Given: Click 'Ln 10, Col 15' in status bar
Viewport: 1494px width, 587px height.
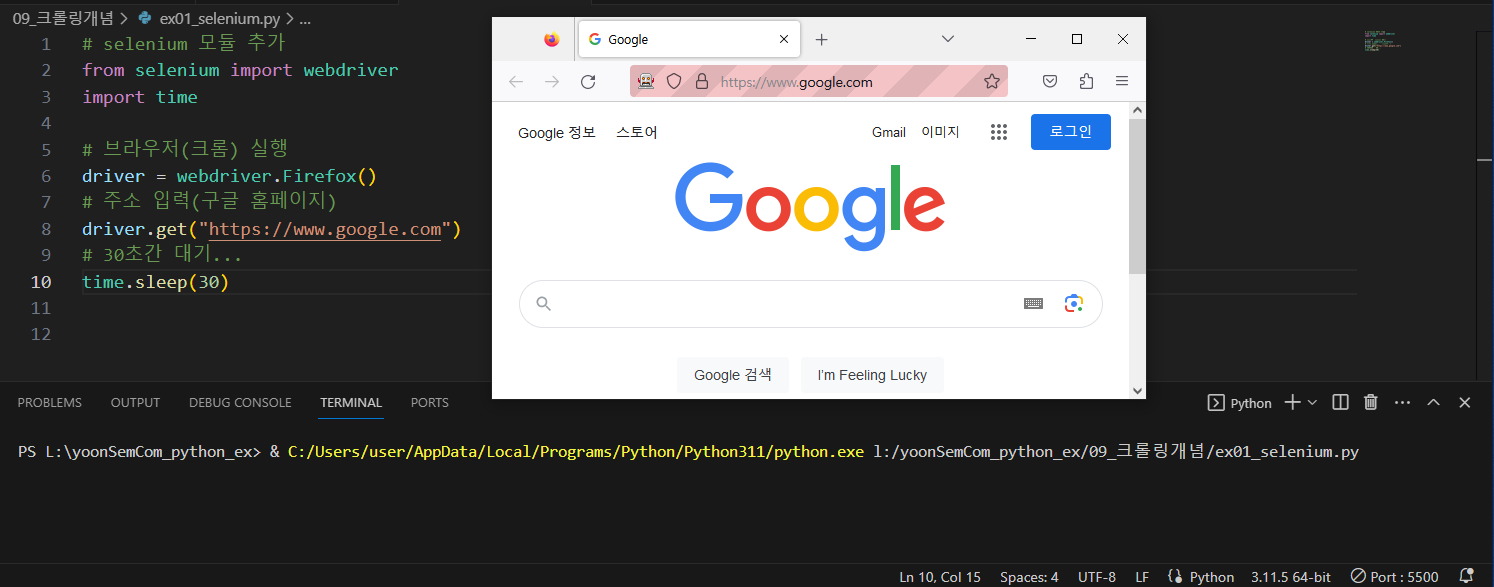Looking at the screenshot, I should pyautogui.click(x=940, y=577).
